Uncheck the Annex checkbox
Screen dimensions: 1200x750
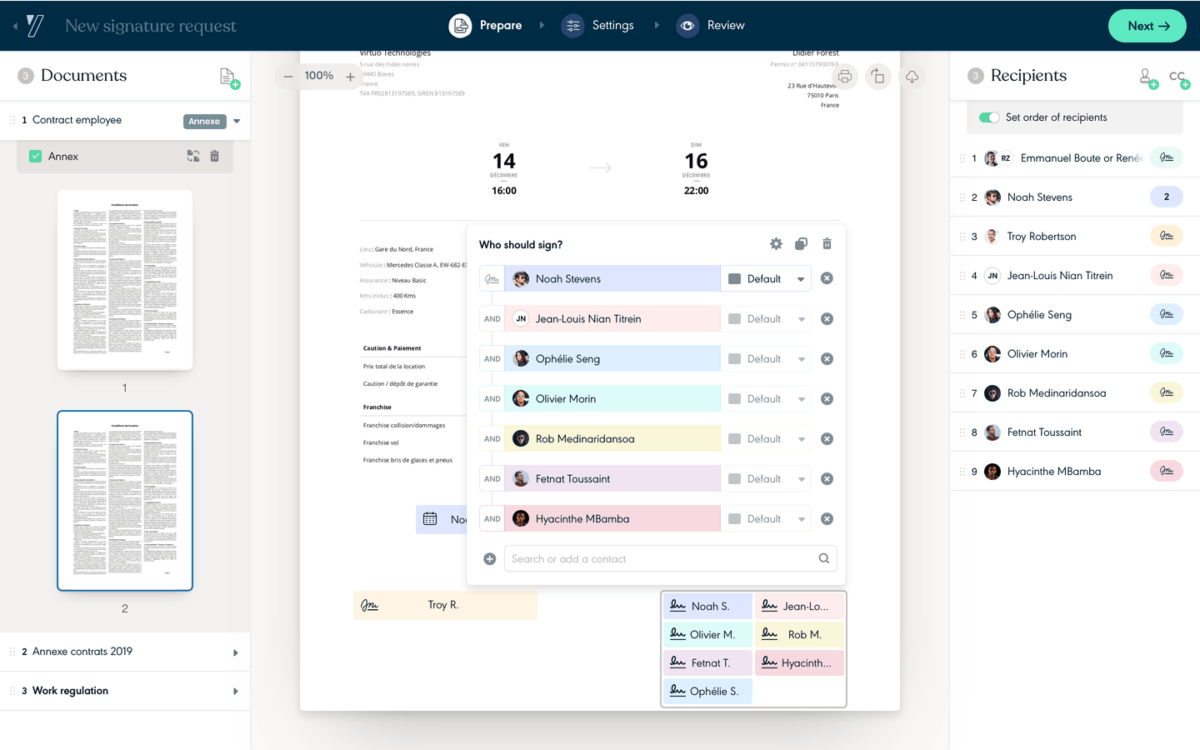click(x=36, y=156)
